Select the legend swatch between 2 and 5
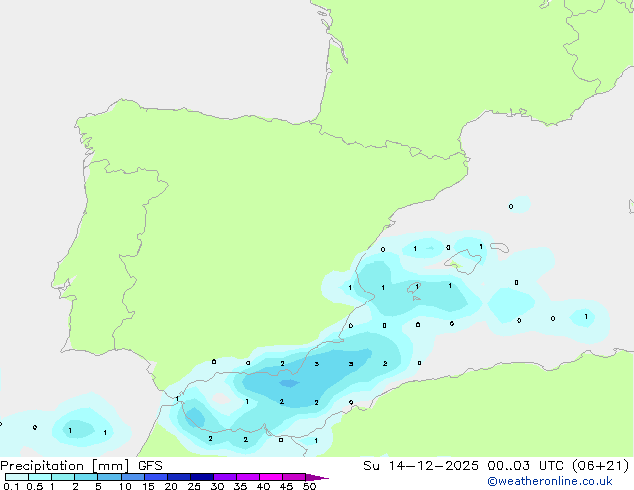Viewport: 634px width, 490px height. [86, 477]
